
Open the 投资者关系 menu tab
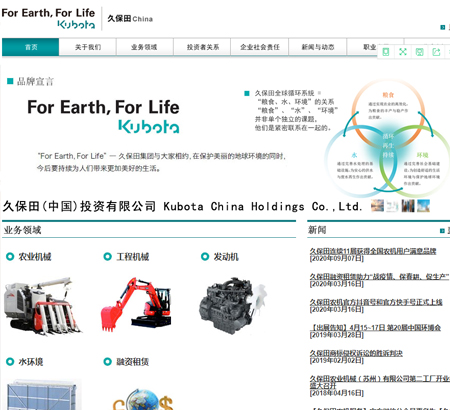click(x=203, y=47)
